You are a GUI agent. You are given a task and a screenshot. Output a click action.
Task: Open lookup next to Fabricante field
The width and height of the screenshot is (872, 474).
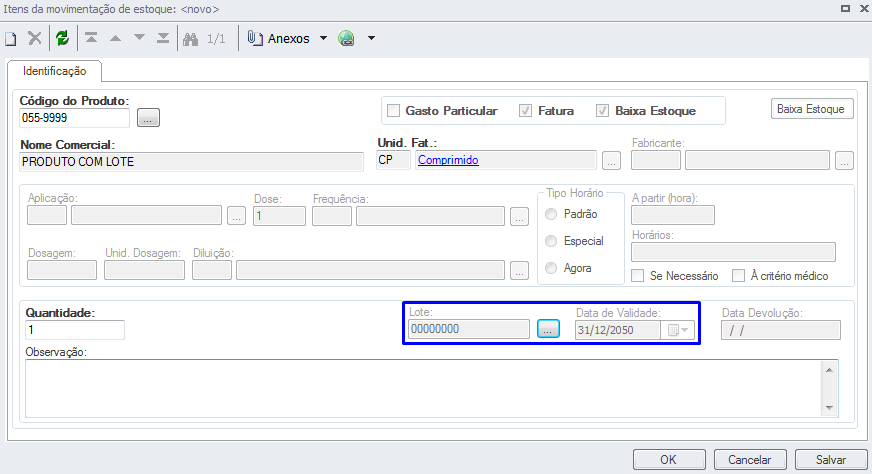(844, 161)
